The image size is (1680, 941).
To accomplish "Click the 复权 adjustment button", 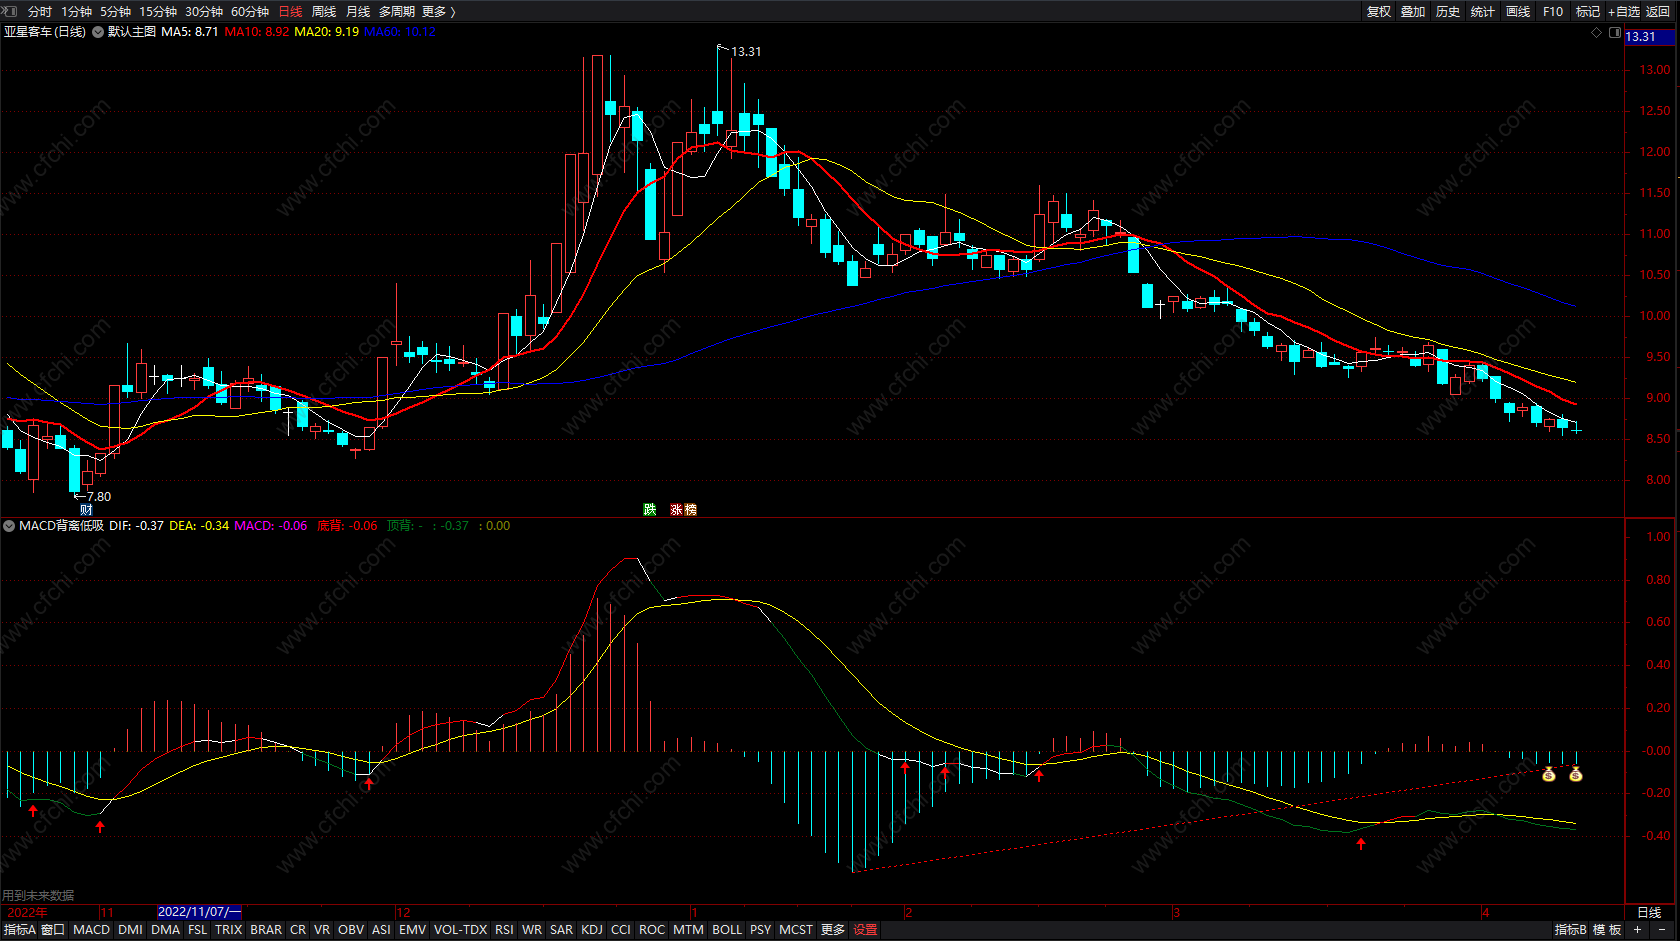I will click(1379, 11).
